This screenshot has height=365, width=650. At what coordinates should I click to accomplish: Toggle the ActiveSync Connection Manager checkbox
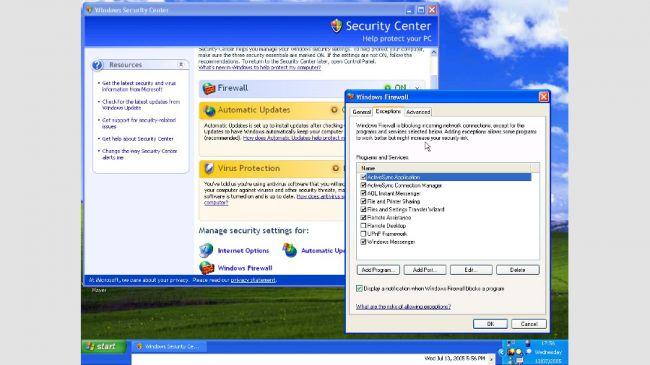pyautogui.click(x=363, y=185)
